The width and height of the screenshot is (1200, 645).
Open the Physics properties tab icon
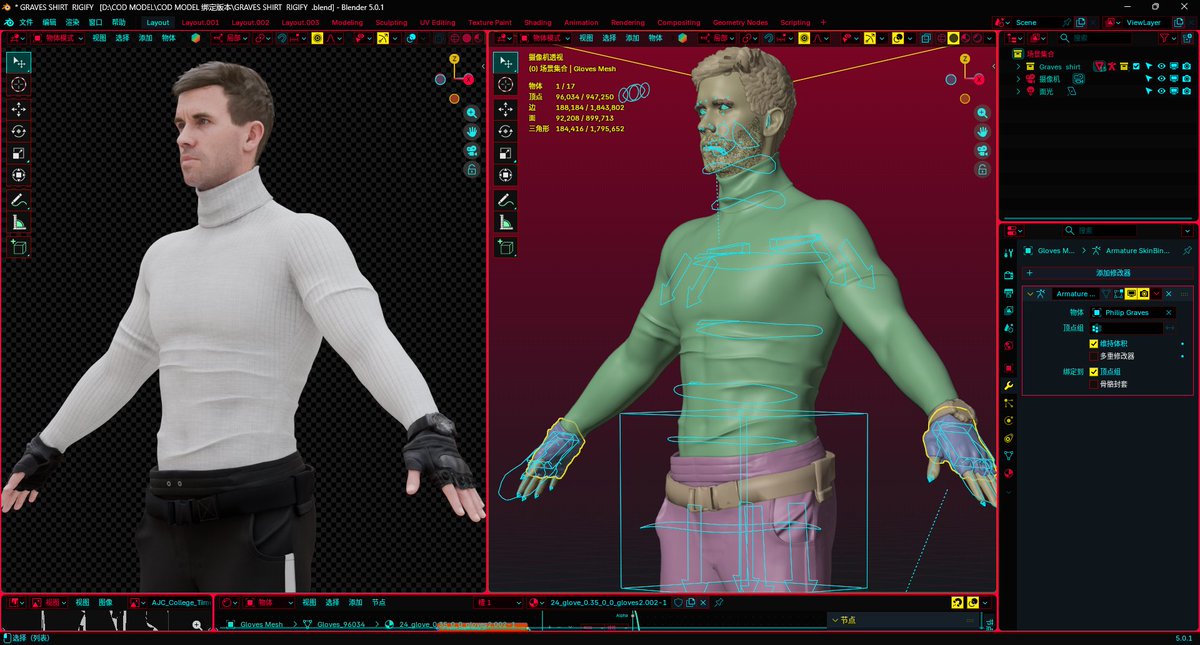(1008, 420)
